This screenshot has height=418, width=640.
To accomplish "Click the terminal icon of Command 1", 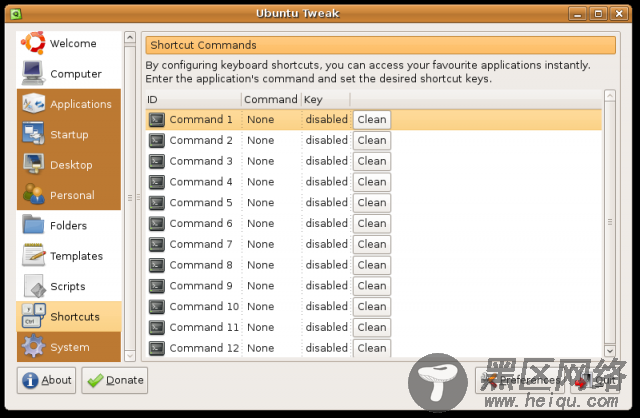I will [x=157, y=120].
